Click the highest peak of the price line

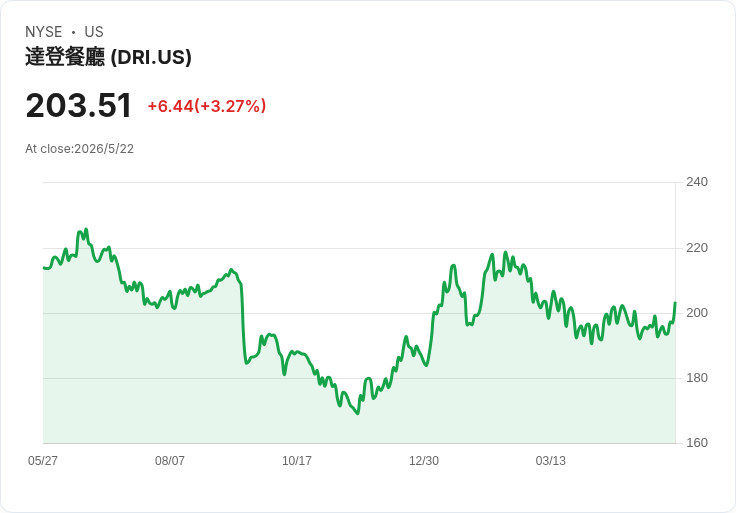pyautogui.click(x=86, y=230)
